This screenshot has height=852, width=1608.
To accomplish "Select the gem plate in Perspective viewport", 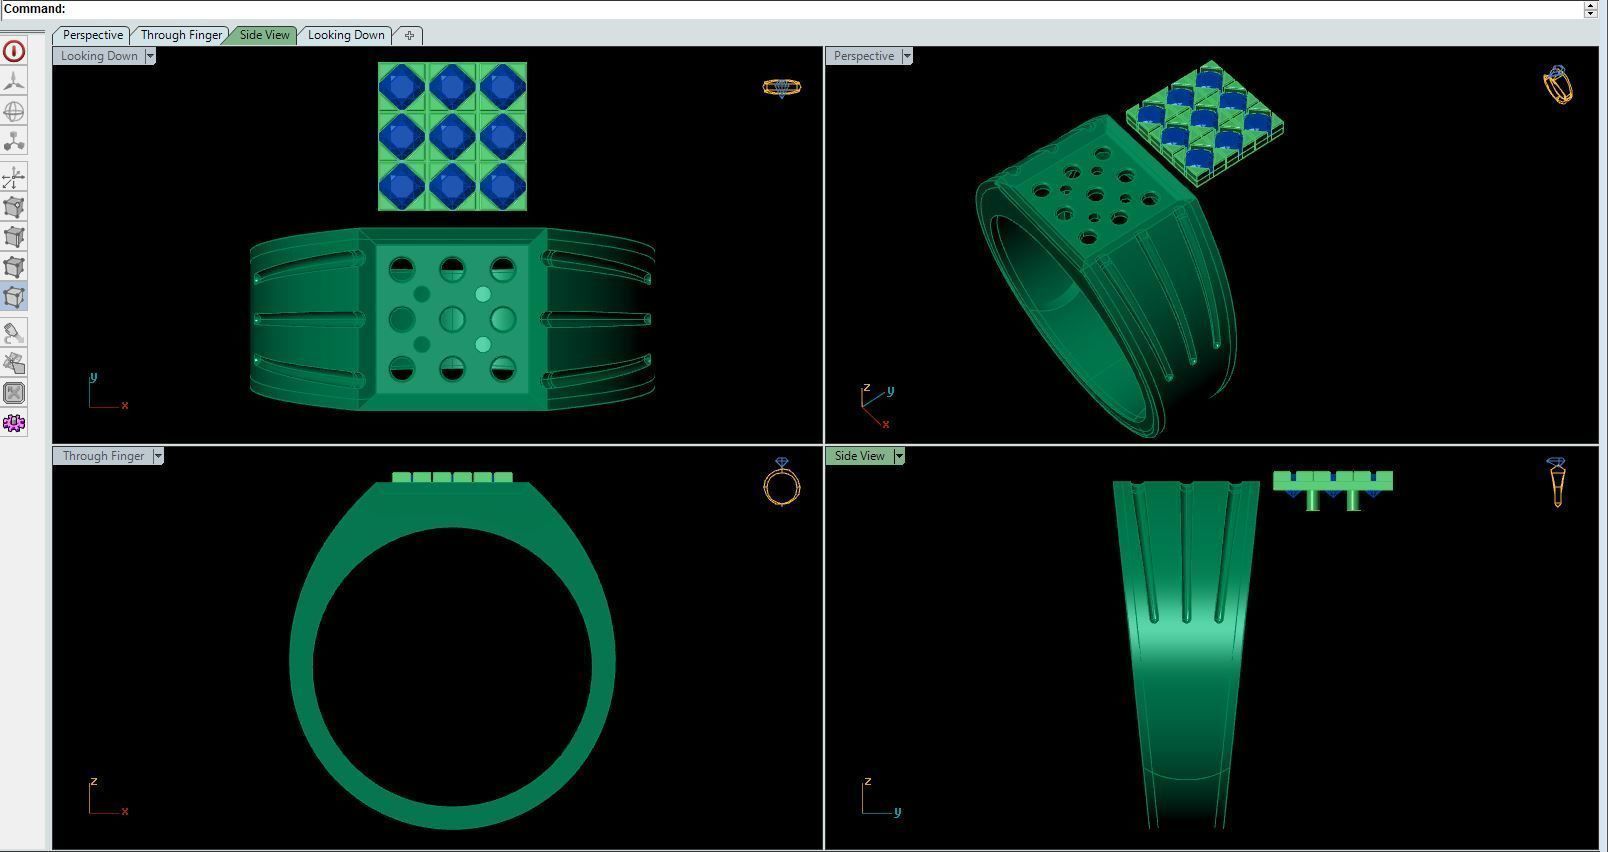I will [x=1205, y=122].
